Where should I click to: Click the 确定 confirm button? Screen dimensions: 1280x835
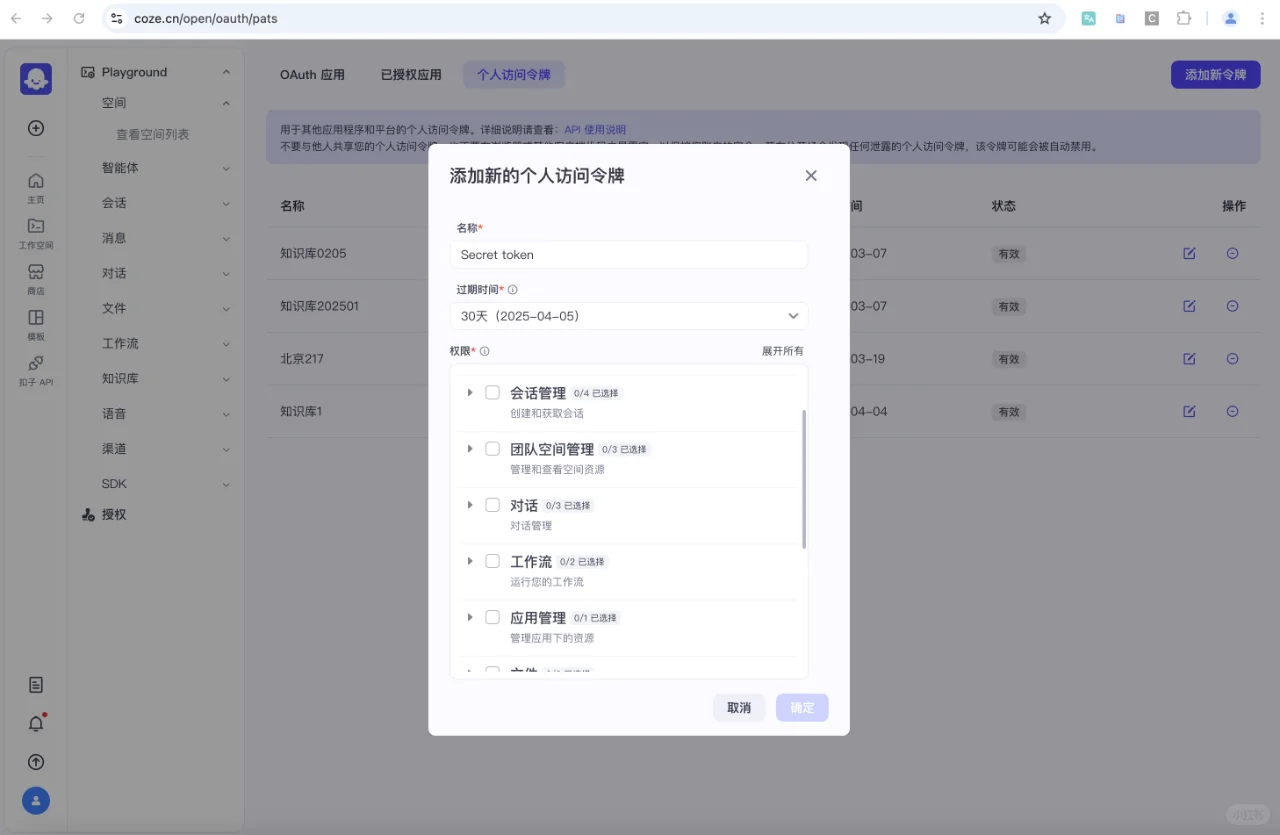(x=802, y=708)
